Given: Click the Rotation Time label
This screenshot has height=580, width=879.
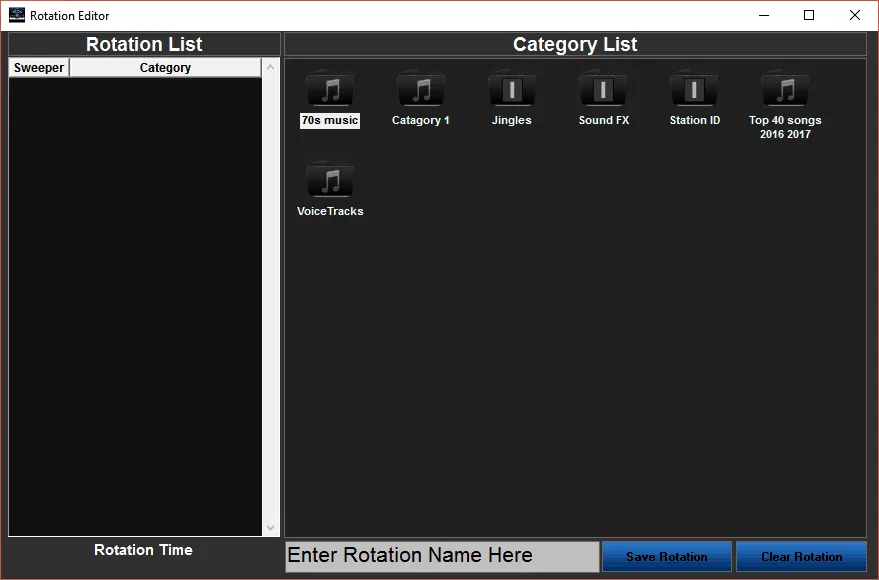Looking at the screenshot, I should [143, 550].
